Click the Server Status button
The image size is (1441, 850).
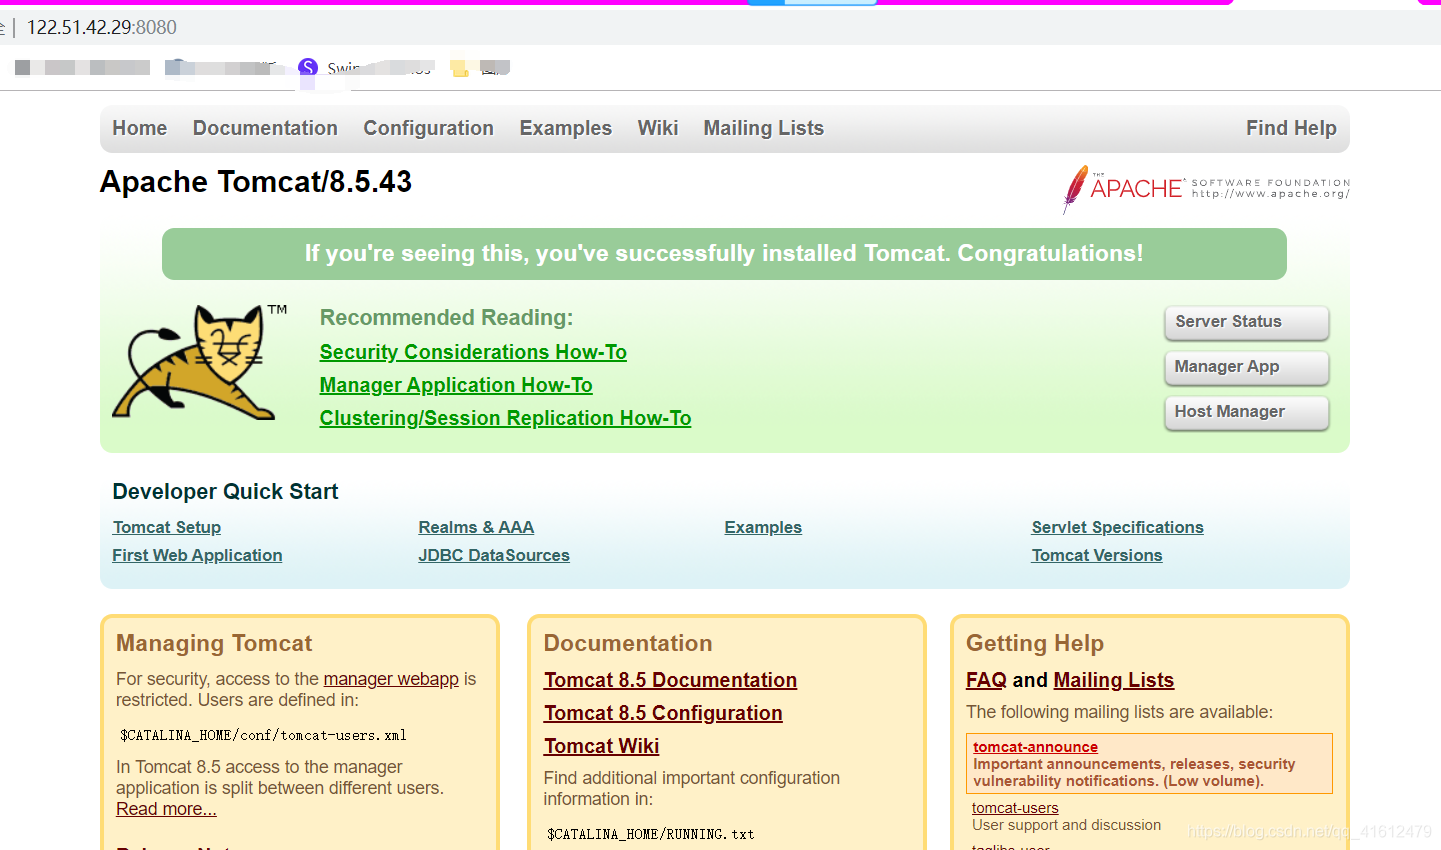1246,322
